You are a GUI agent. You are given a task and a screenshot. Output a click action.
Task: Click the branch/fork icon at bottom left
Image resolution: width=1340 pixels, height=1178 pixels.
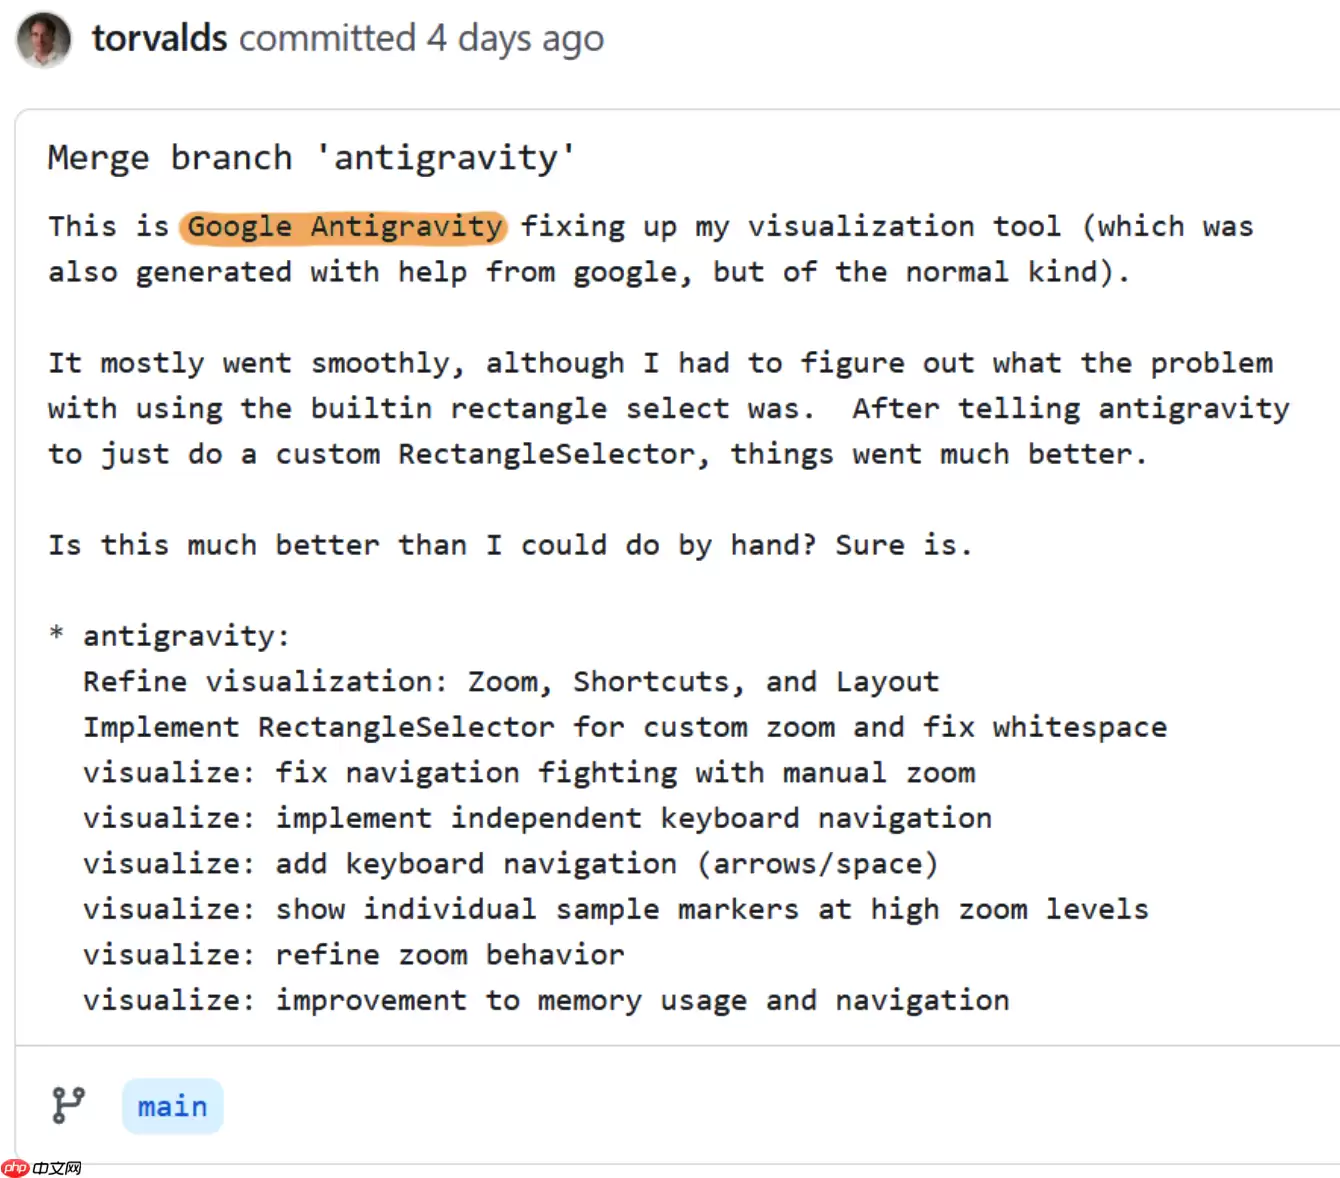[x=67, y=1105]
